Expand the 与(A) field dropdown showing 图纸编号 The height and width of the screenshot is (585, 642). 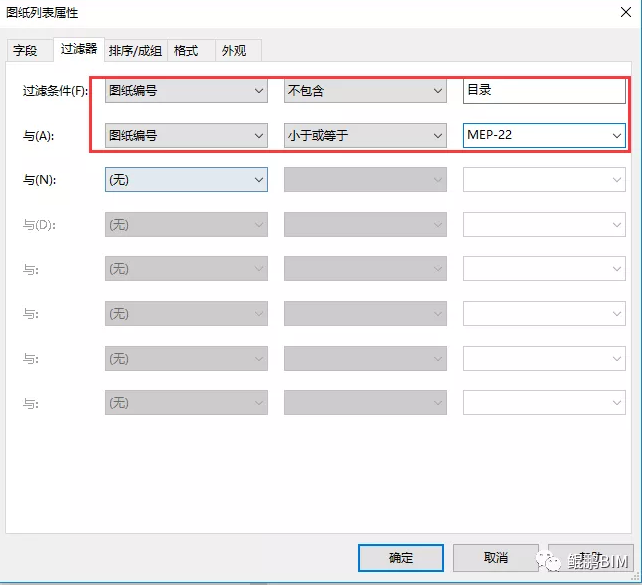[x=186, y=135]
